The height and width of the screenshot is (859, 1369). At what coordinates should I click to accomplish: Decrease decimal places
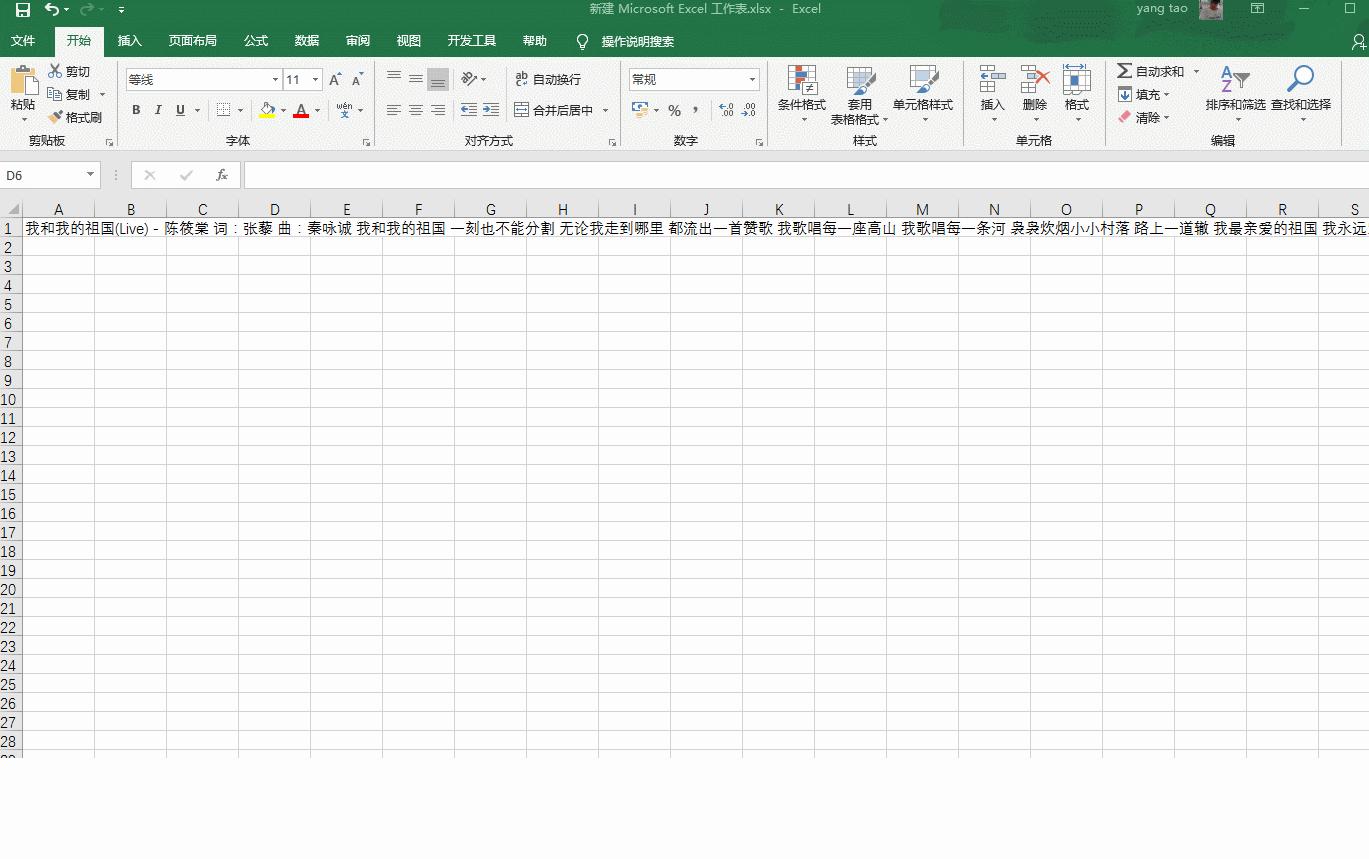749,110
